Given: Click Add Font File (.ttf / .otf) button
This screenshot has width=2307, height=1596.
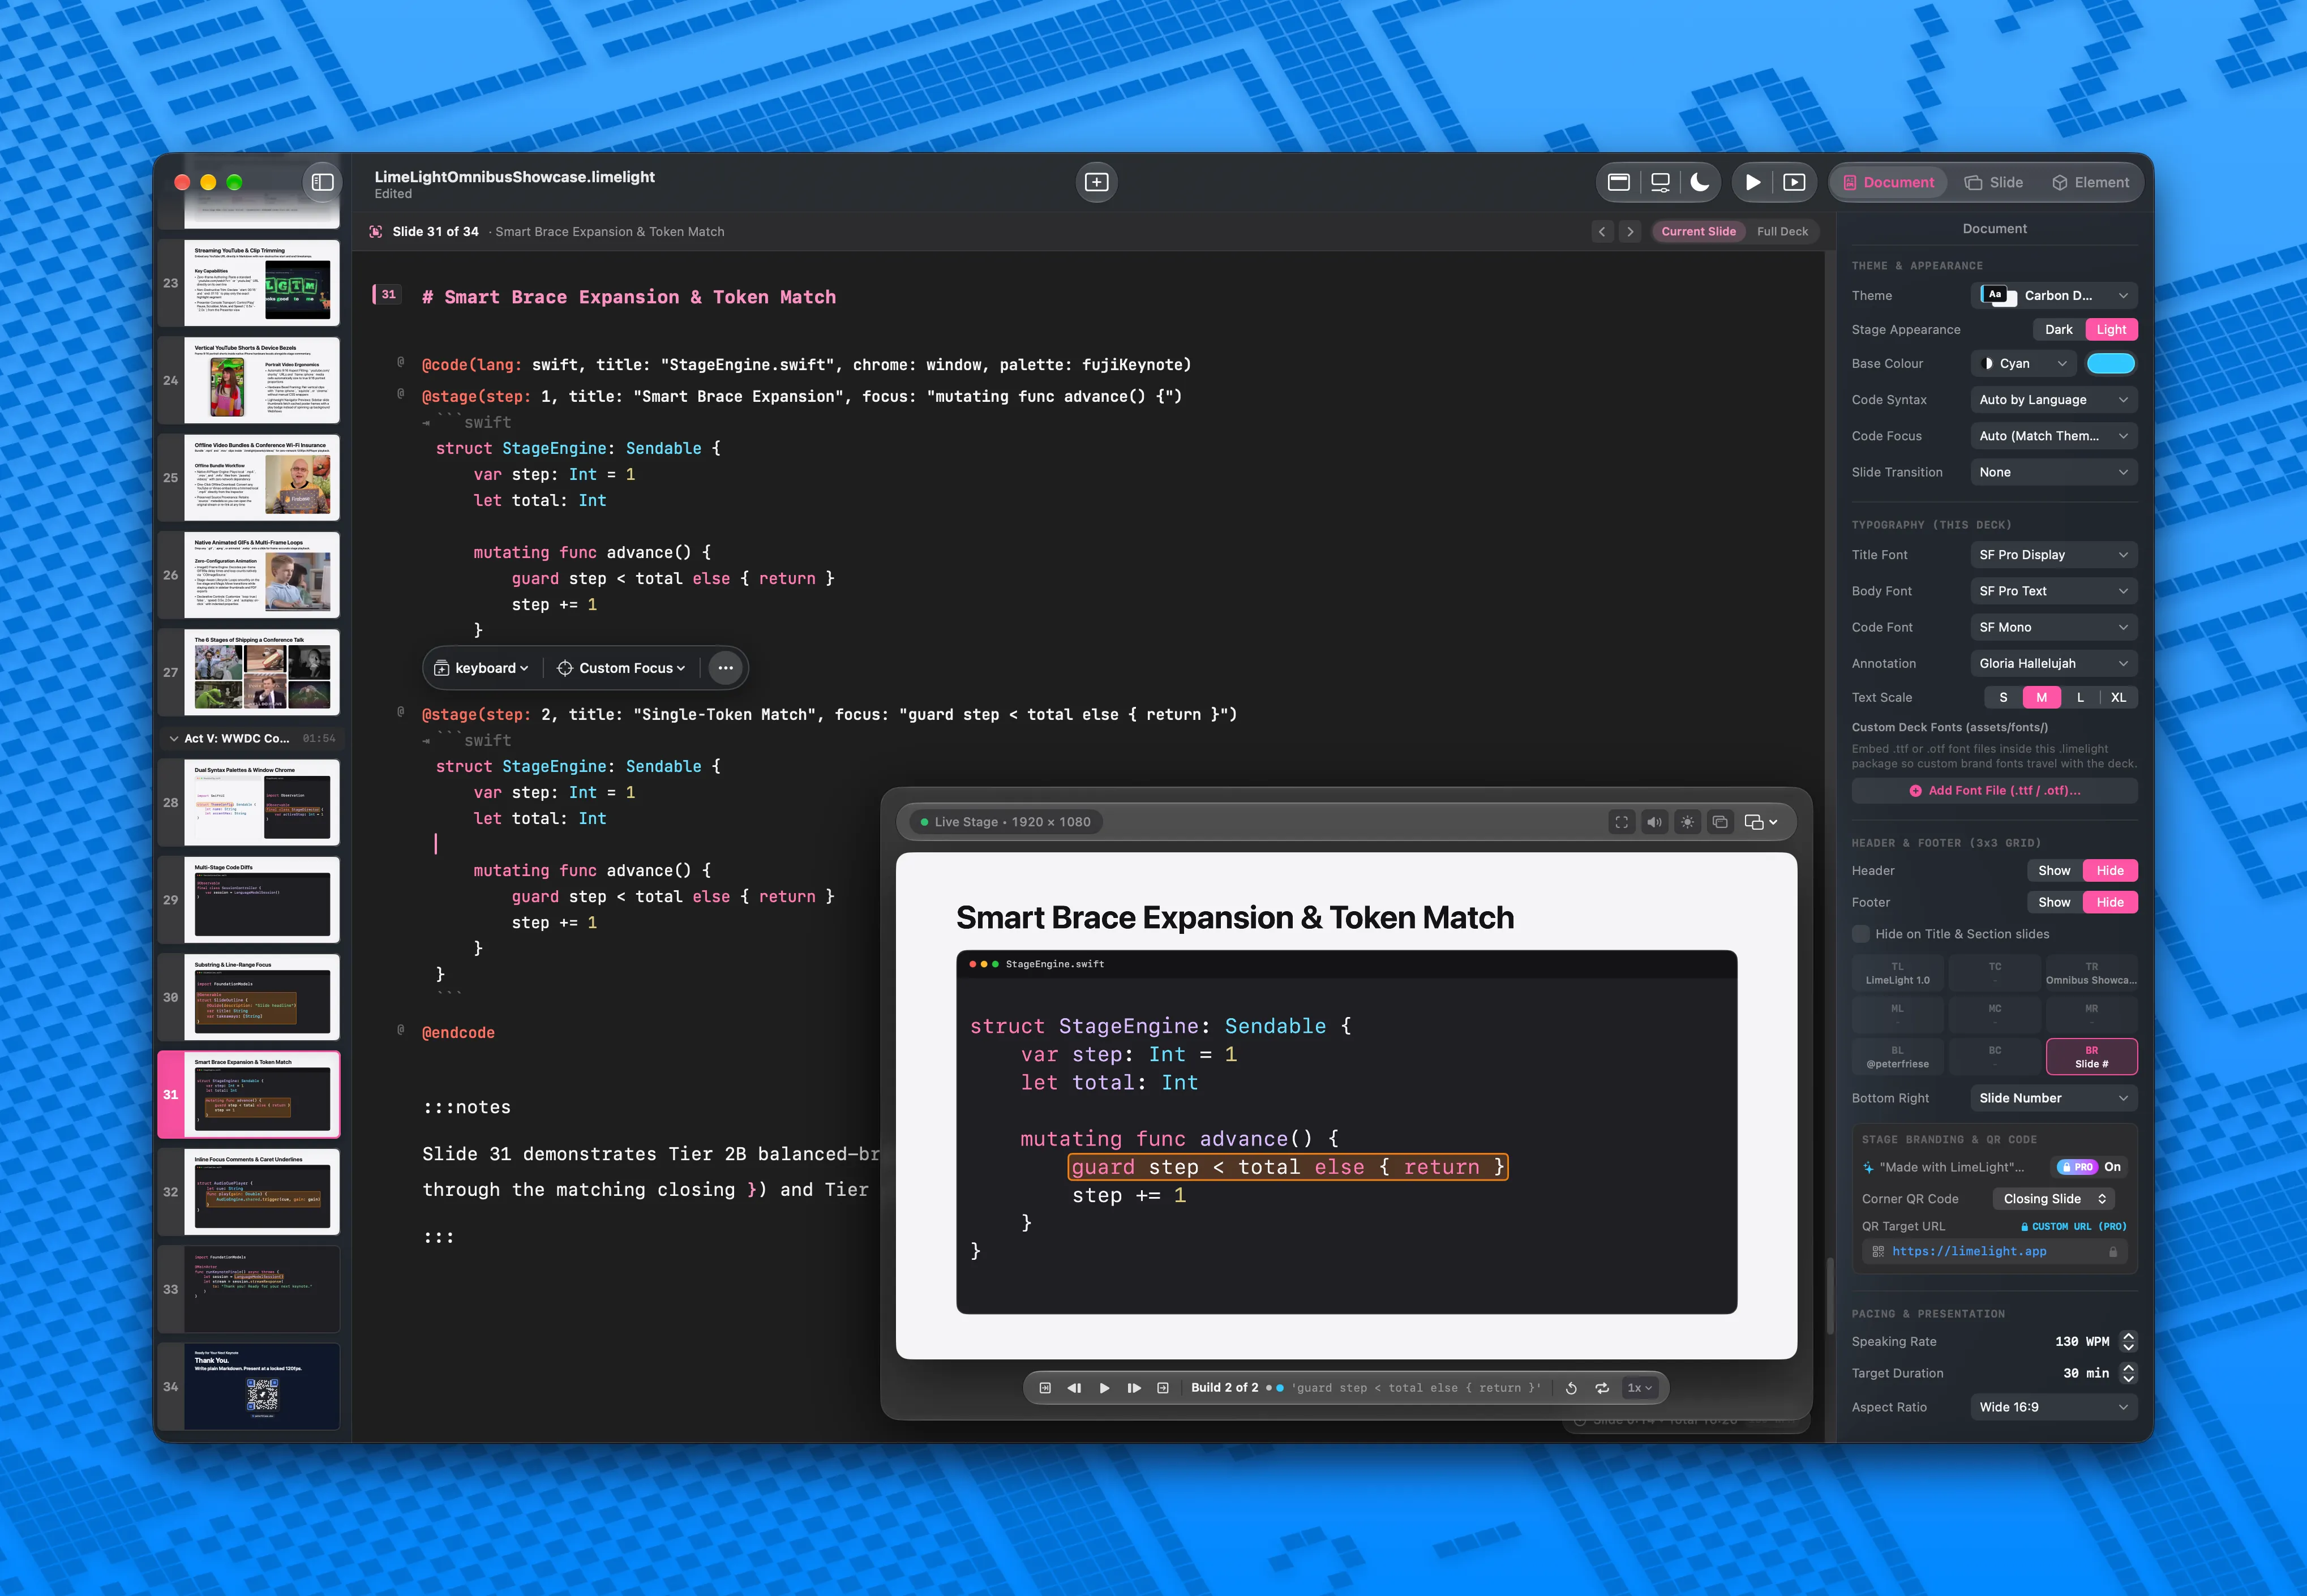Looking at the screenshot, I should 1994,790.
